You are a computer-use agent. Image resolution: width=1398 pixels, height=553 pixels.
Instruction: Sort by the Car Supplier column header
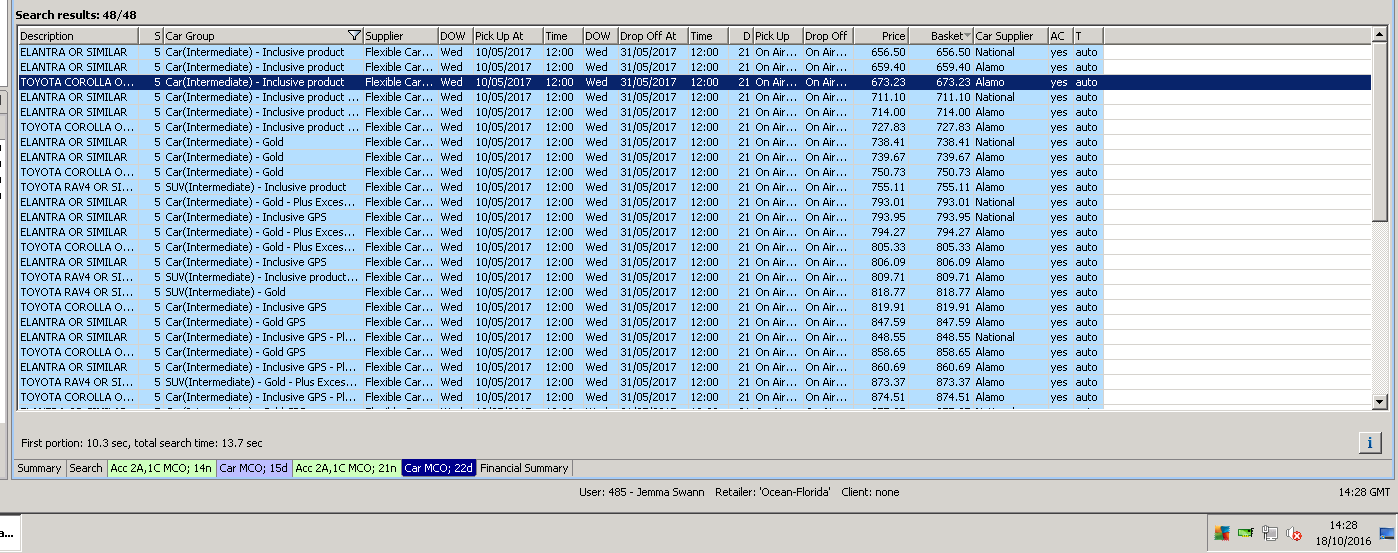(x=1010, y=36)
